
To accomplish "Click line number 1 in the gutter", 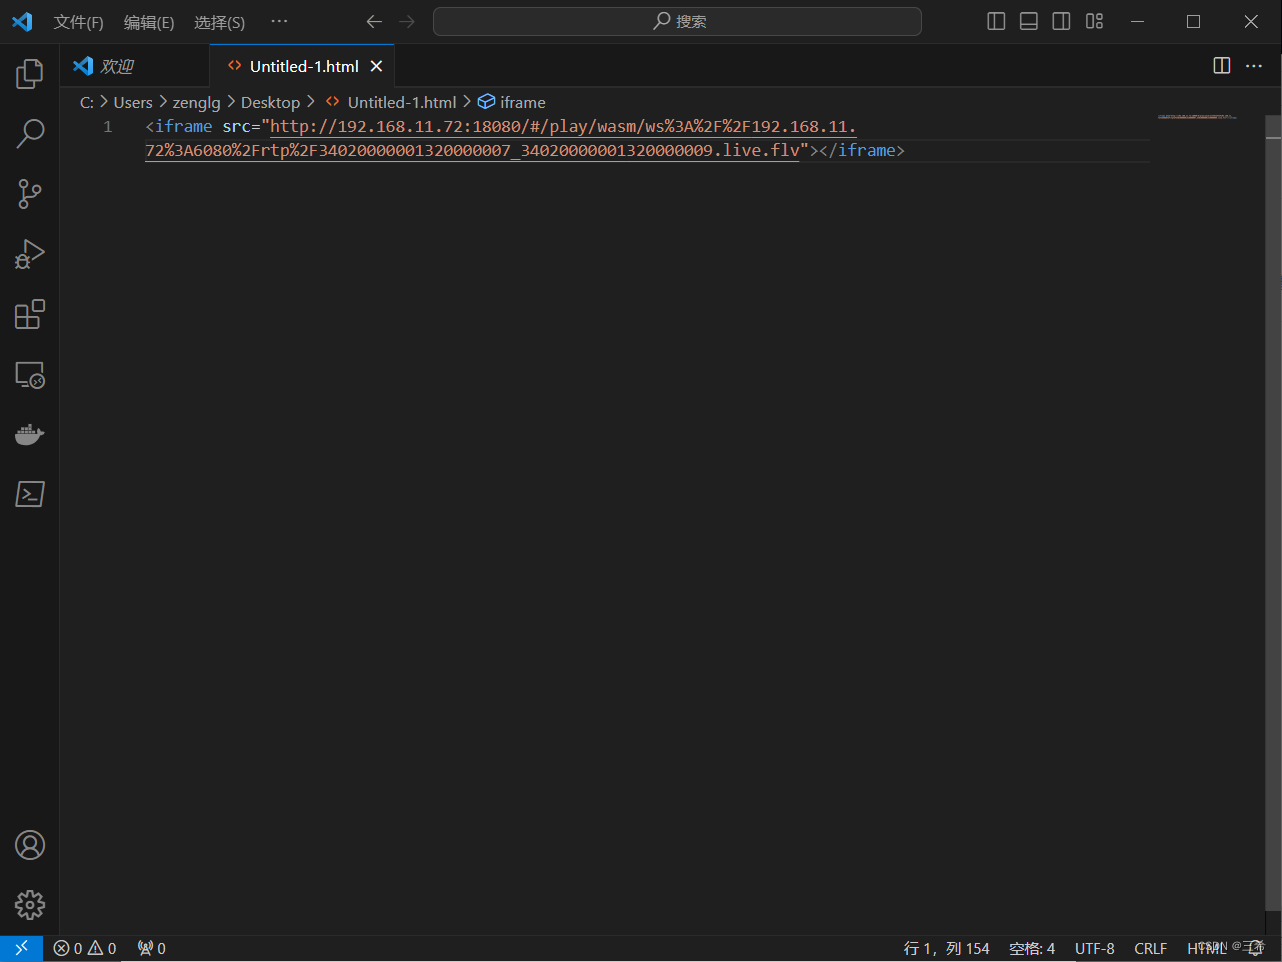I will coord(108,127).
